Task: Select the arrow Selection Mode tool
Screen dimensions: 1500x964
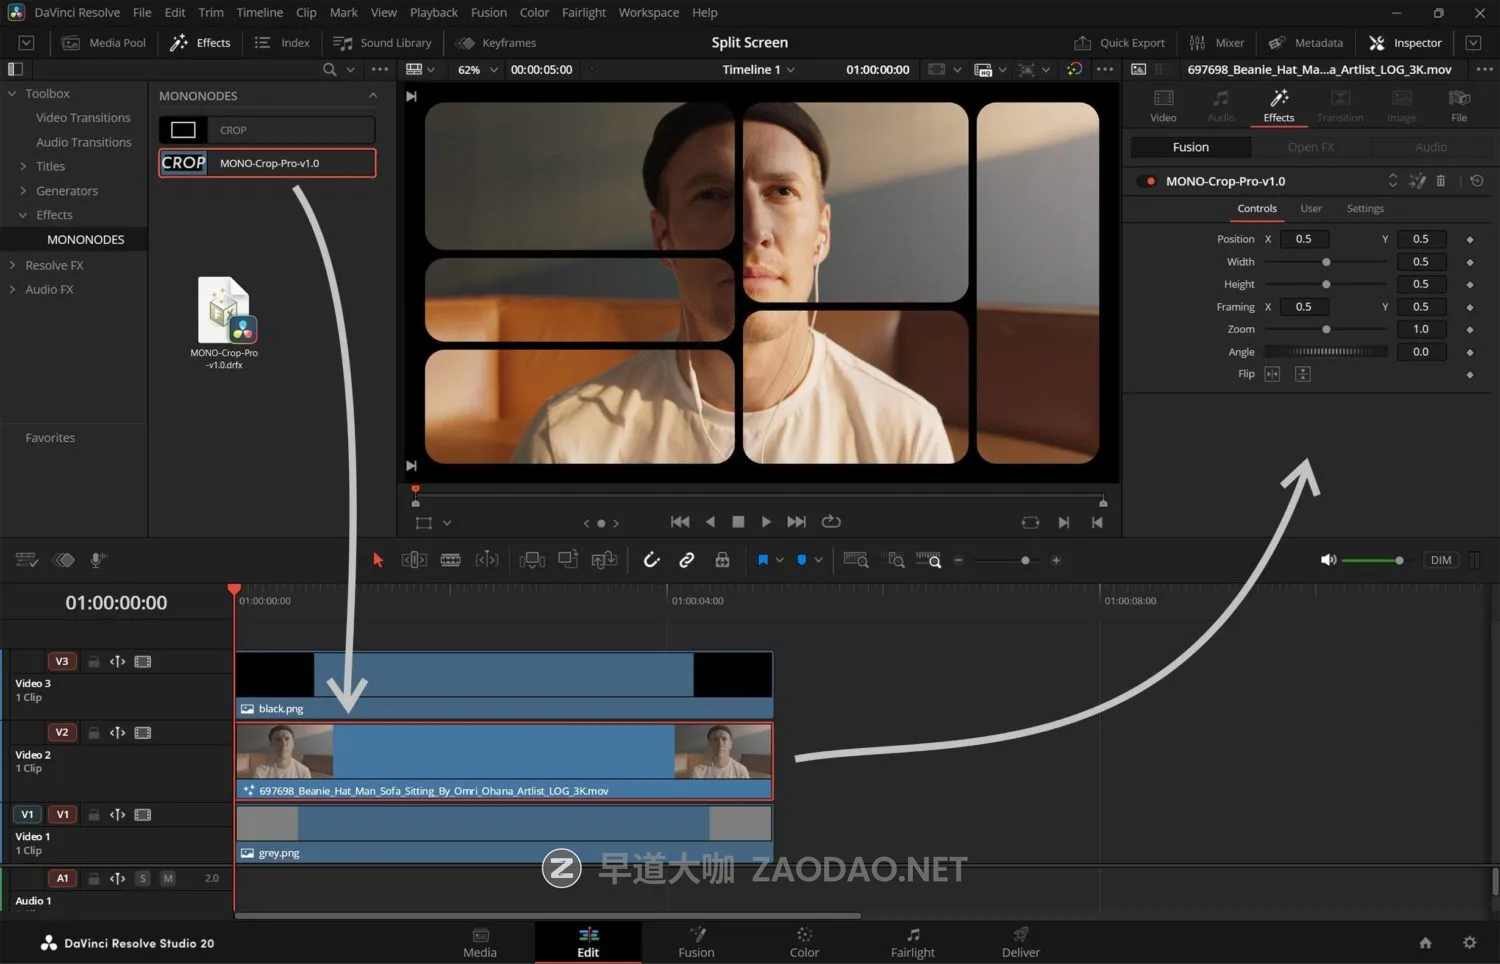Action: tap(378, 560)
